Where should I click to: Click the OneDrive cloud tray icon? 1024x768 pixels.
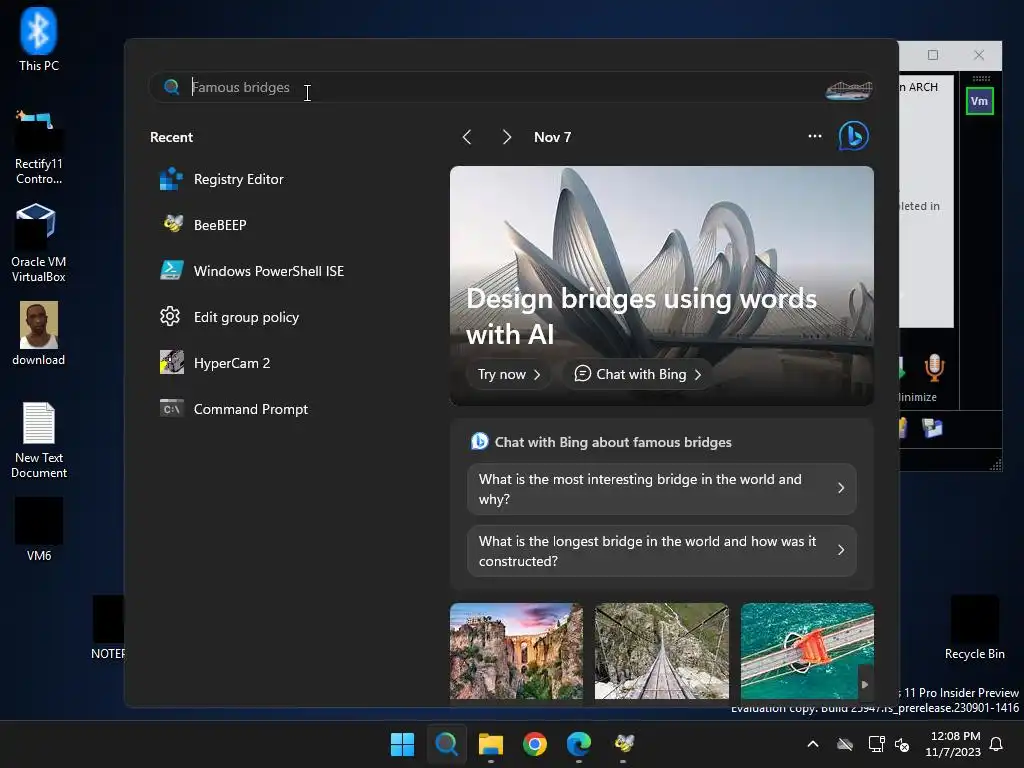click(x=845, y=744)
